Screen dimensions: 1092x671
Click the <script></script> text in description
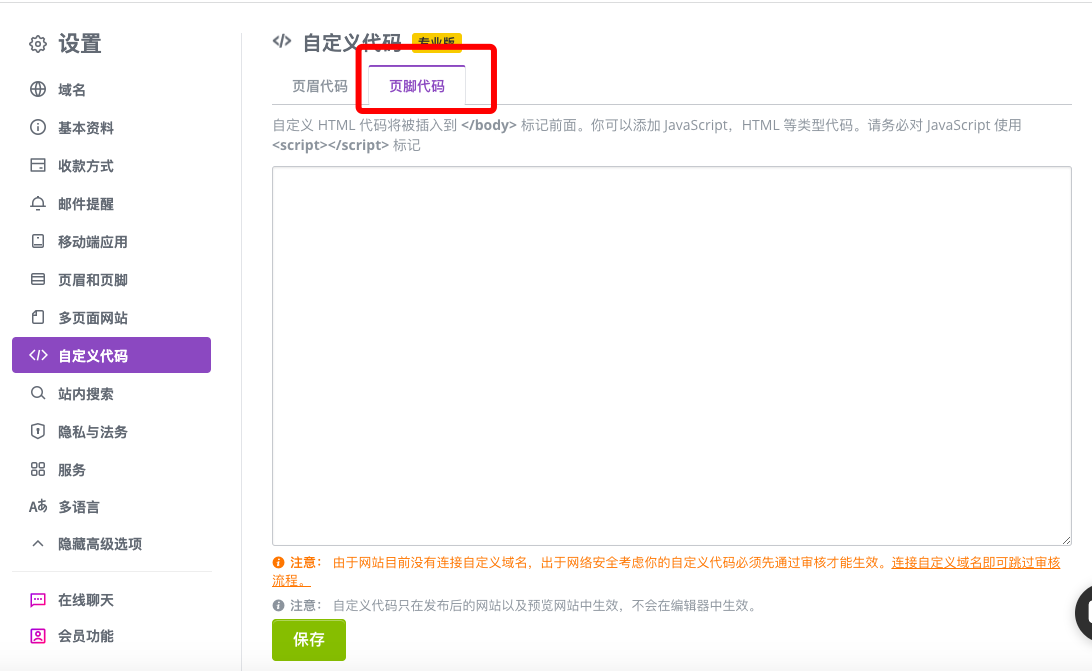[x=330, y=145]
